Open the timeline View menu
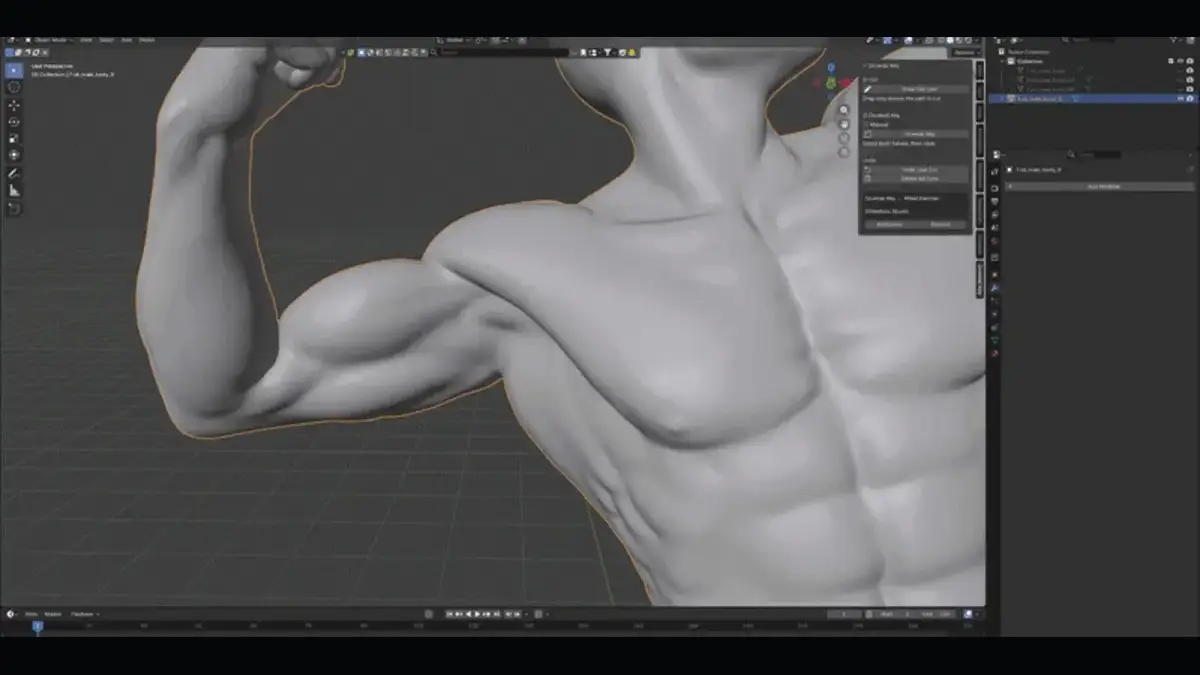 coord(31,613)
